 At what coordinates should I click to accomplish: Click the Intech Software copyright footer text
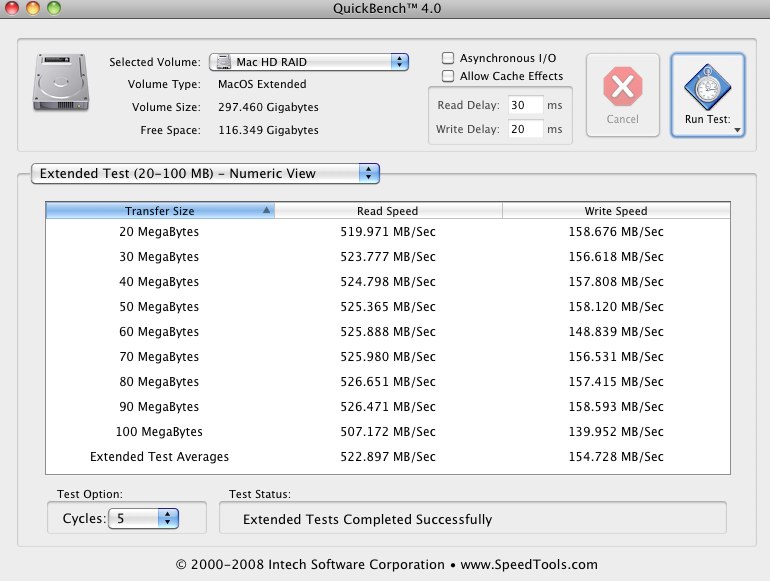386,565
